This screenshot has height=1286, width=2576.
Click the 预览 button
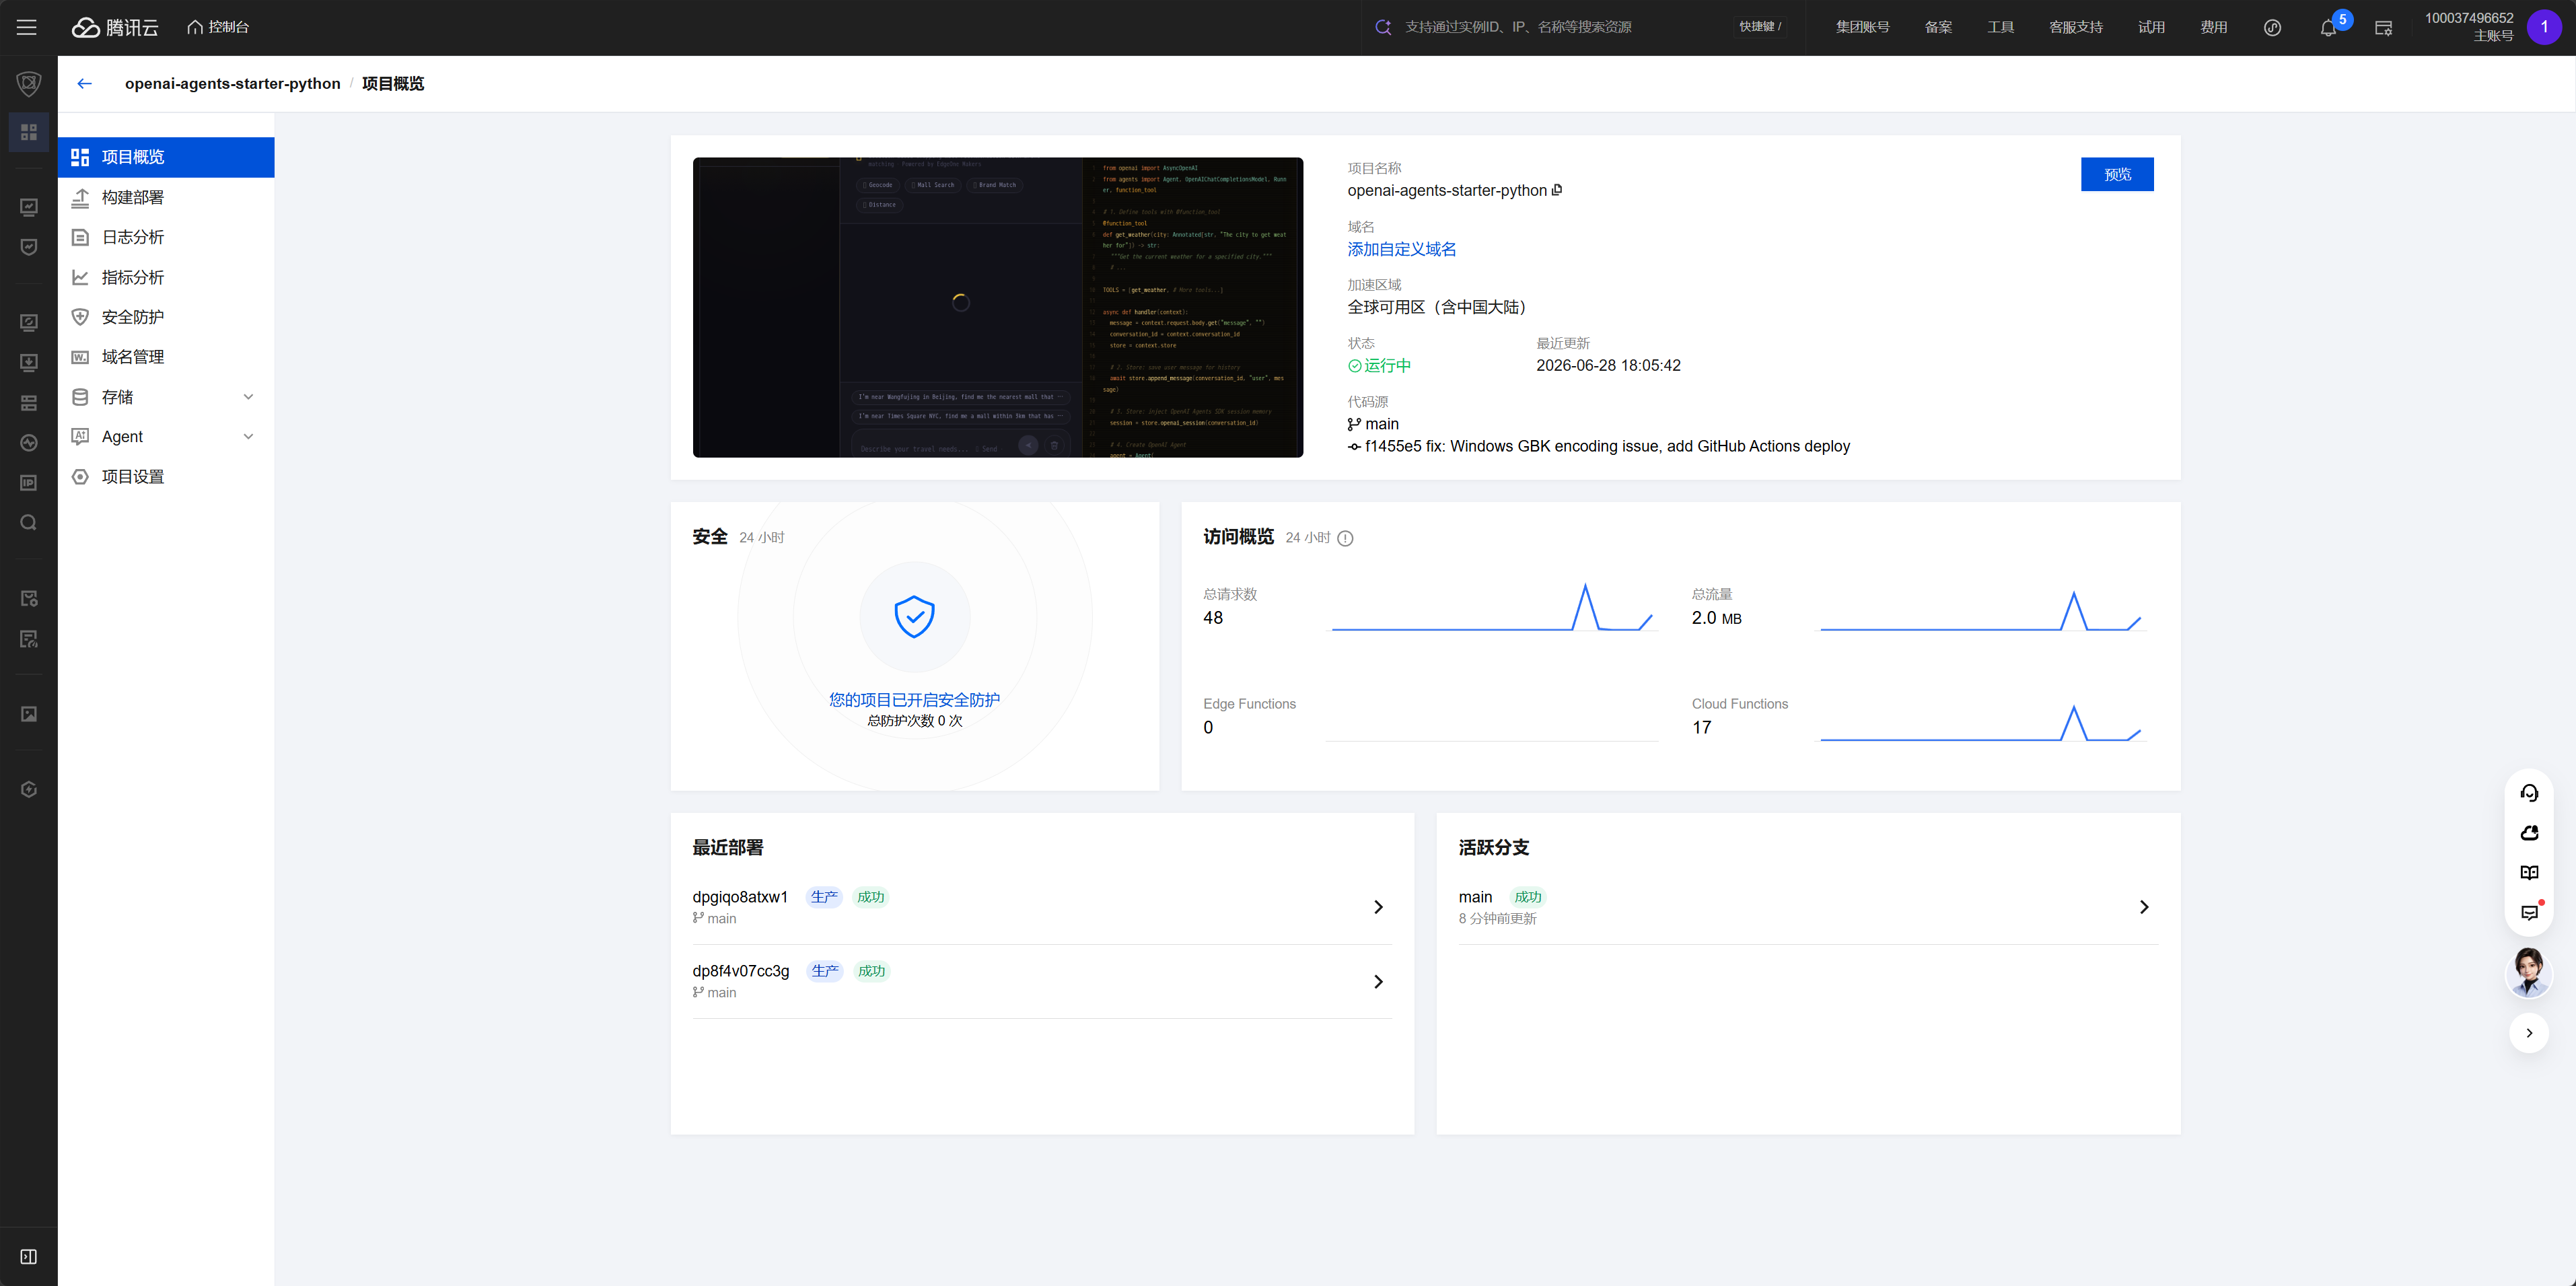[x=2117, y=174]
